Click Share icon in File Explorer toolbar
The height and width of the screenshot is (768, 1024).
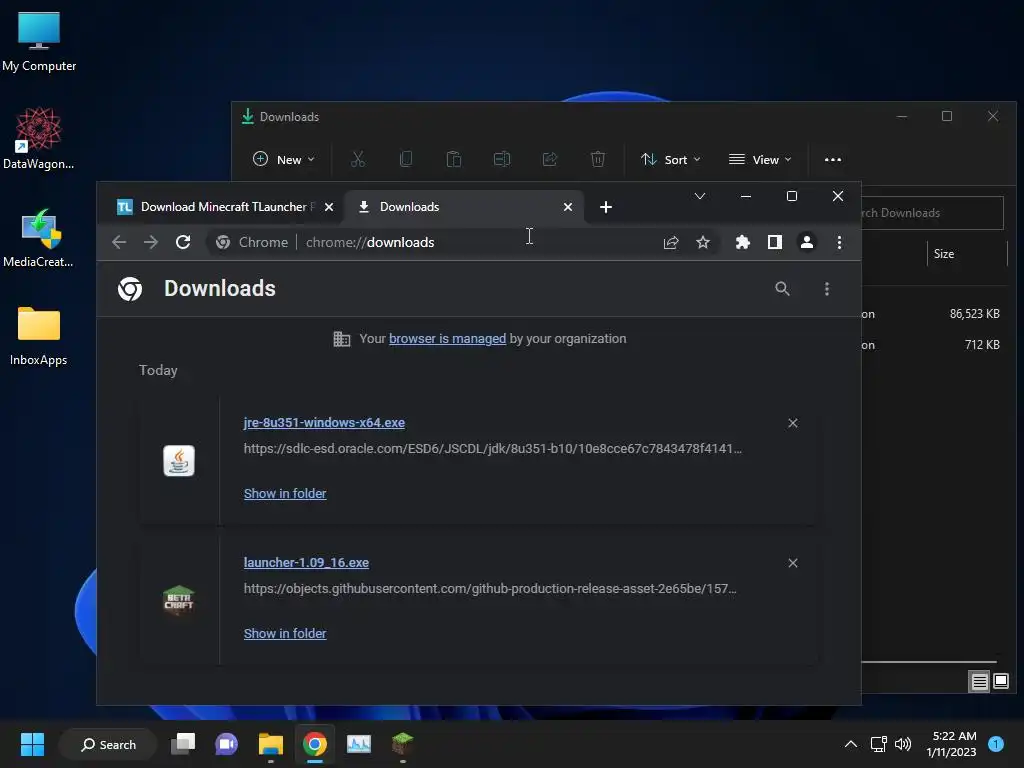[550, 159]
